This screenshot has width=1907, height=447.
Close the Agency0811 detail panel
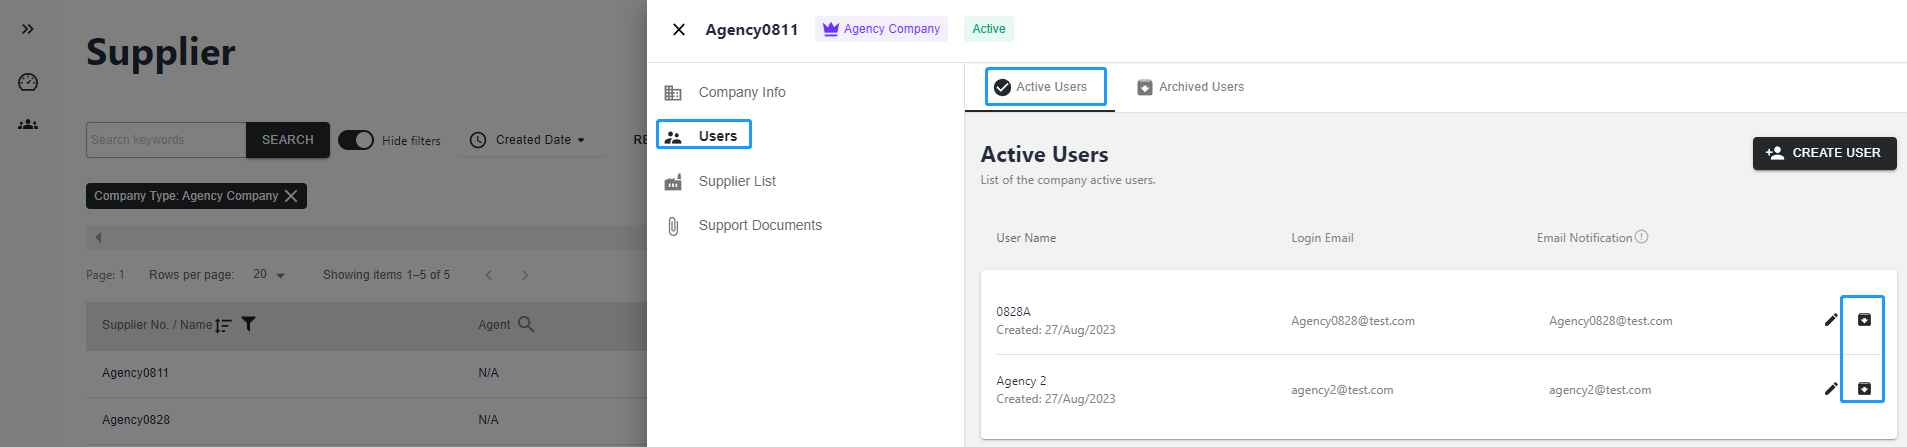(x=679, y=30)
